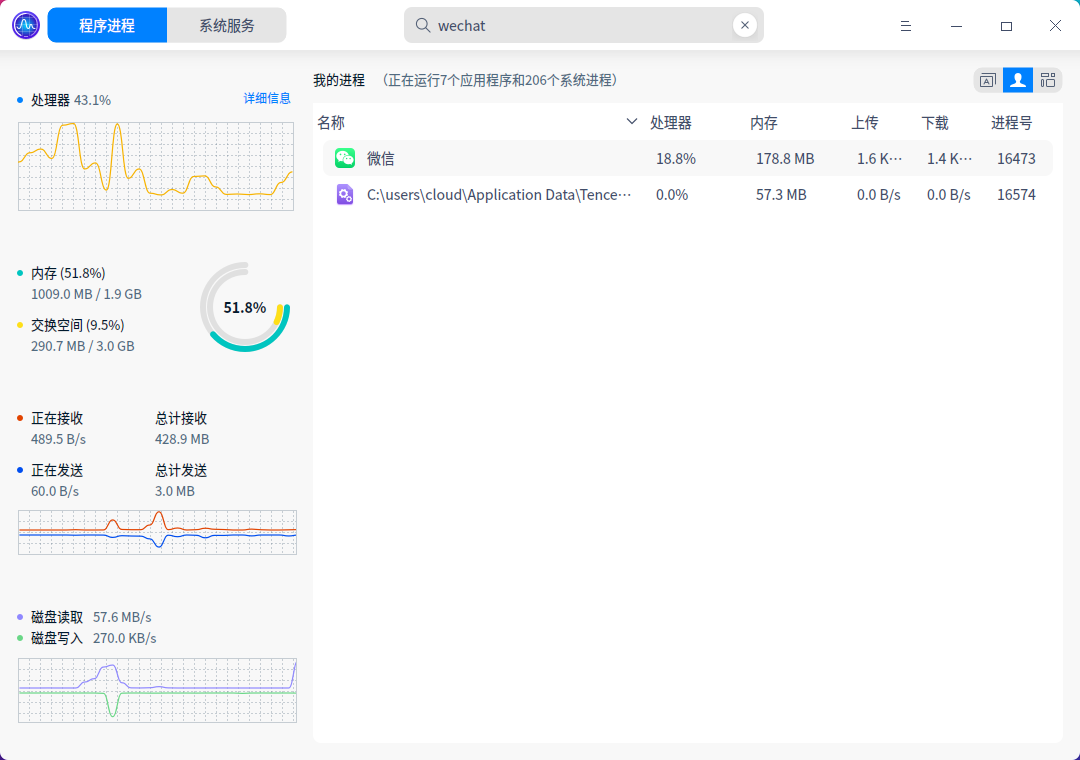This screenshot has height=760, width=1080.
Task: Select the my processes user icon
Action: pyautogui.click(x=1018, y=80)
